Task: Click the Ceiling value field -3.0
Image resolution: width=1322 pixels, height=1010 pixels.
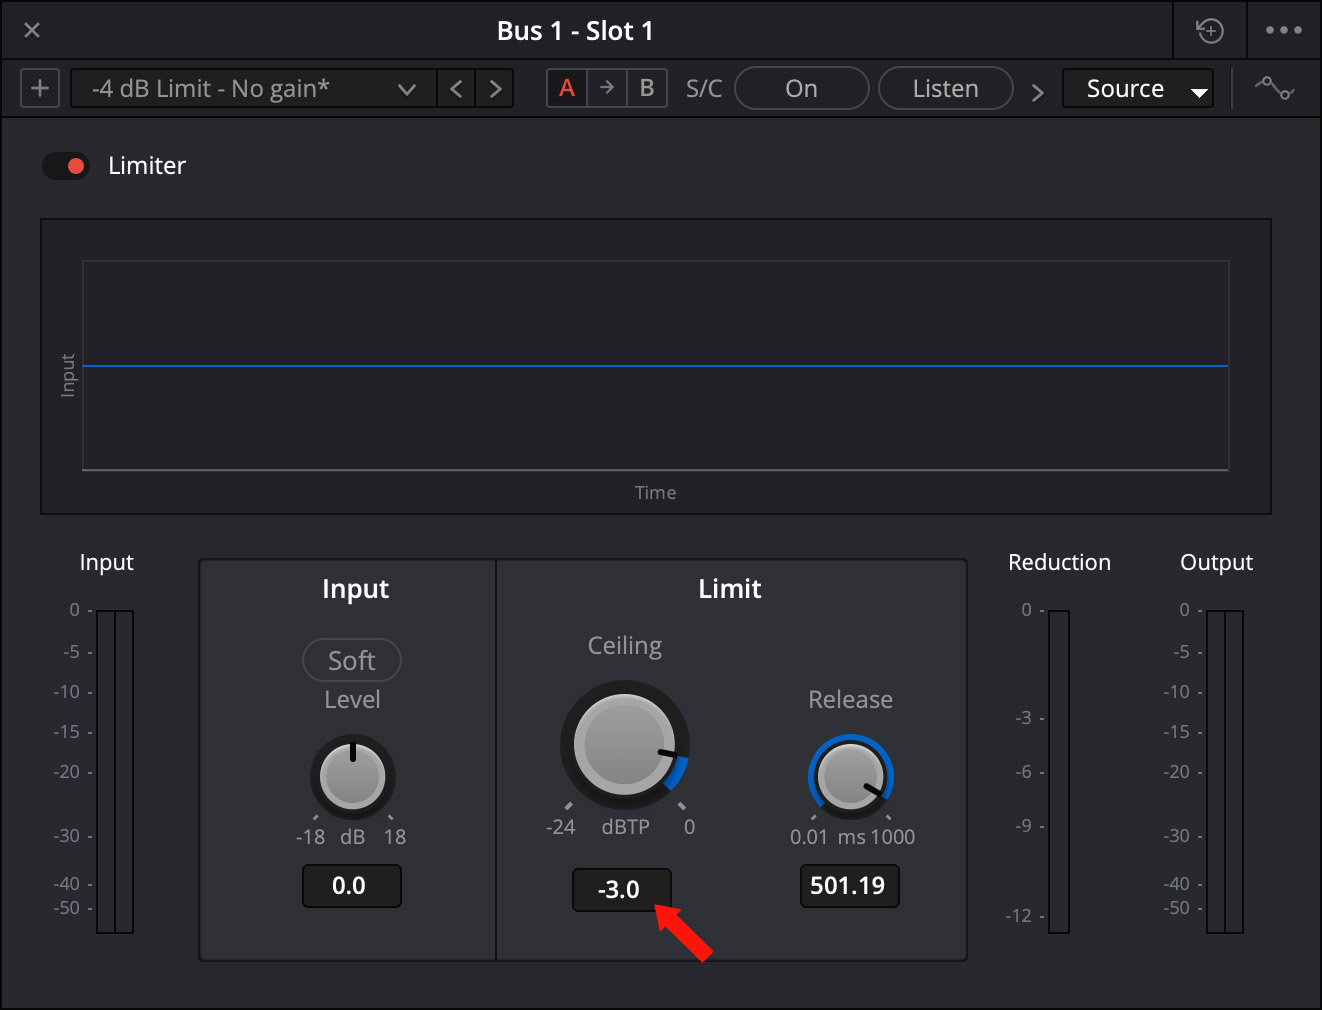Action: pyautogui.click(x=621, y=889)
